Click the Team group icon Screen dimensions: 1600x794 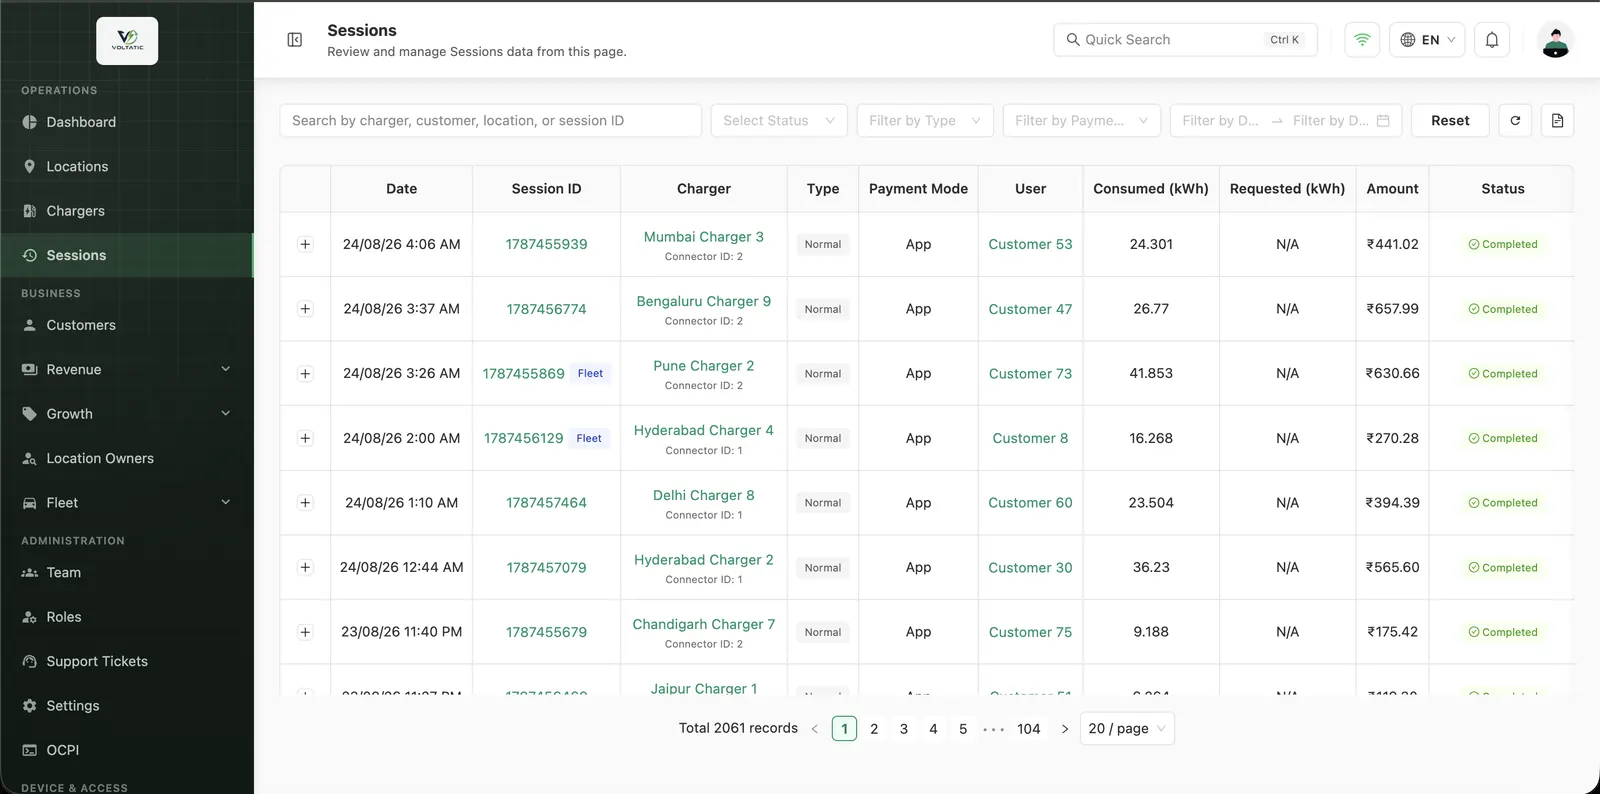coord(30,573)
